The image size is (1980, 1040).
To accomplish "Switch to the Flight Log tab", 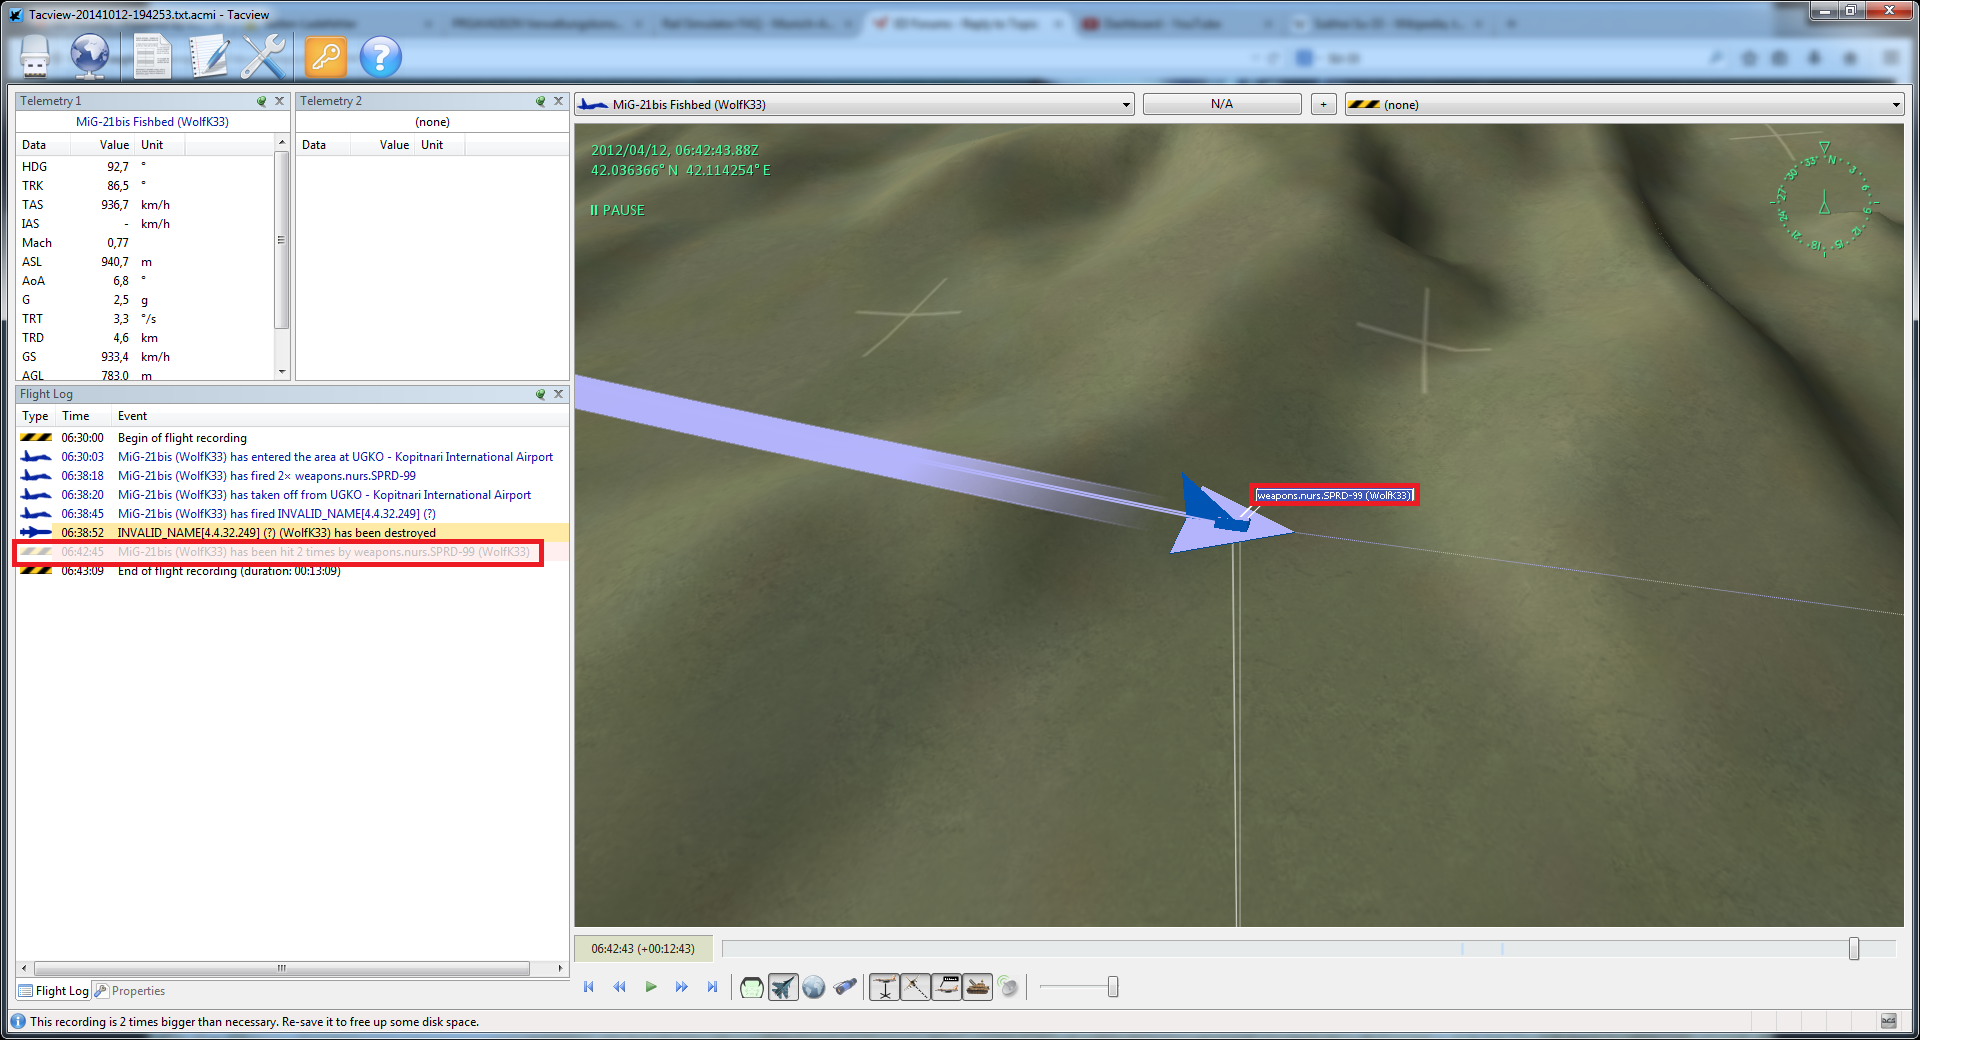I will (x=53, y=991).
